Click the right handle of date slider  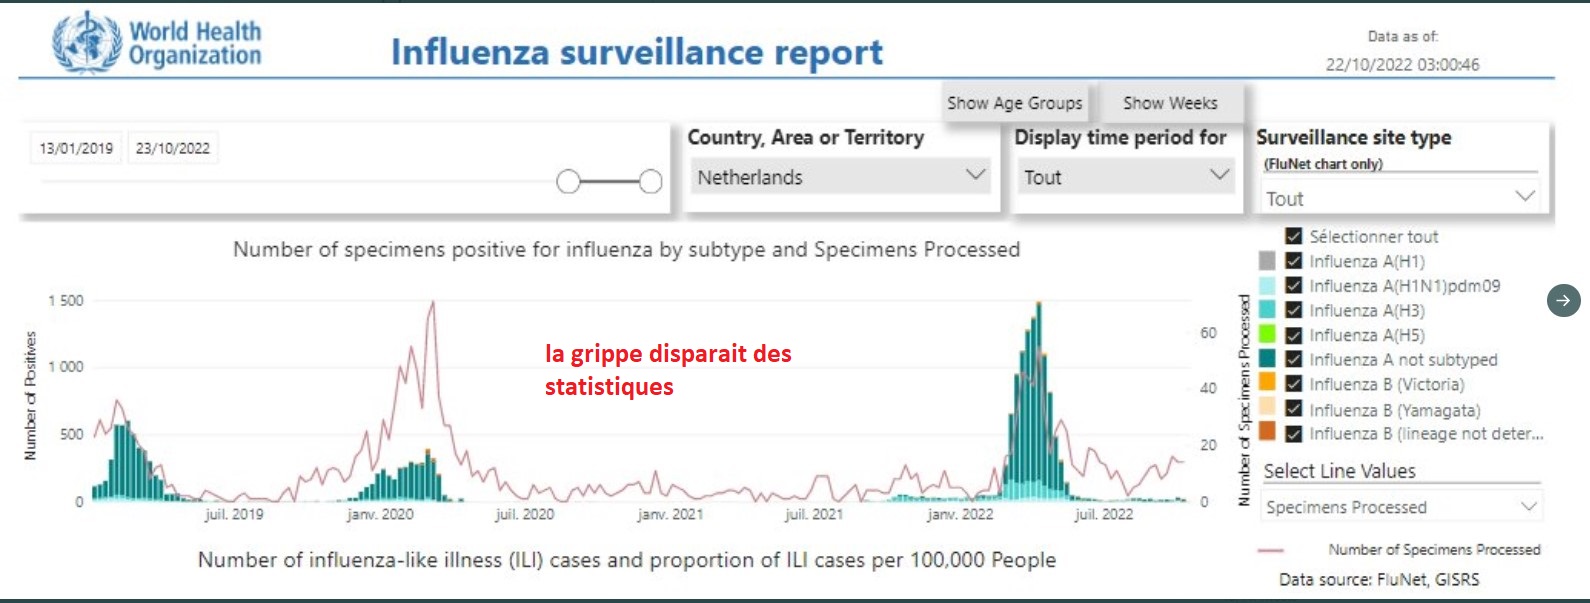651,181
